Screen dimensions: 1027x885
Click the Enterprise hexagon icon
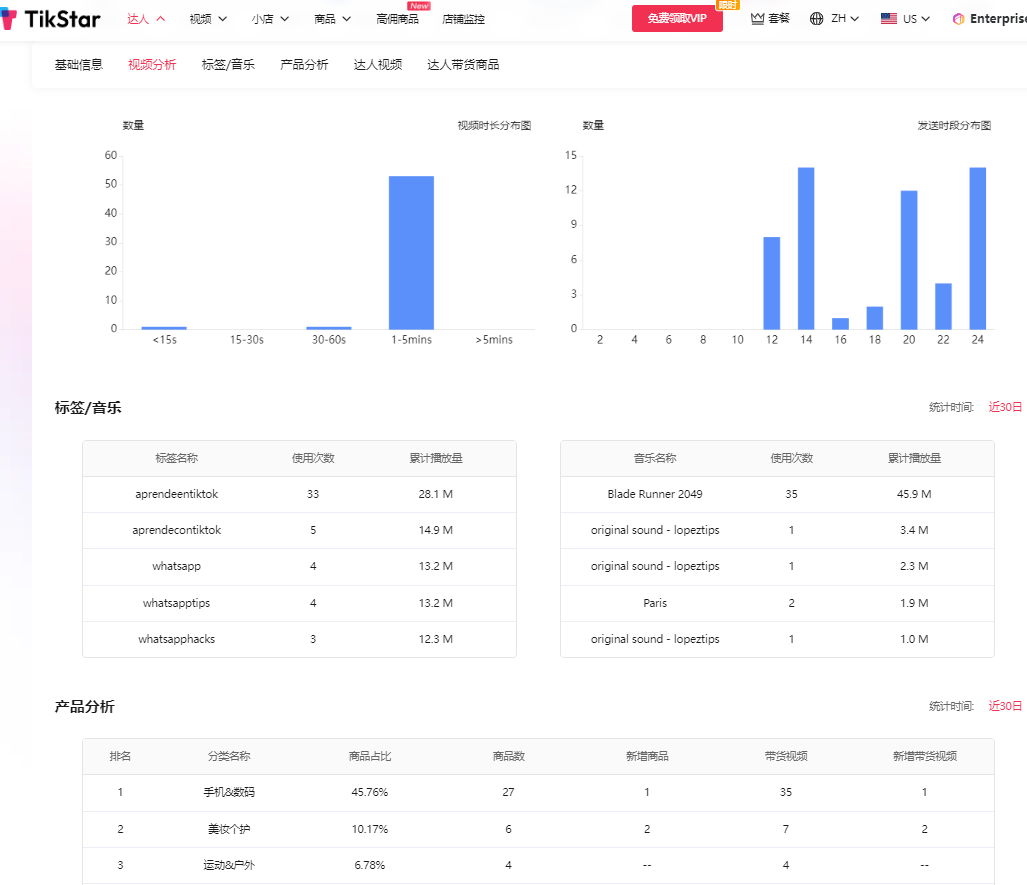point(958,18)
